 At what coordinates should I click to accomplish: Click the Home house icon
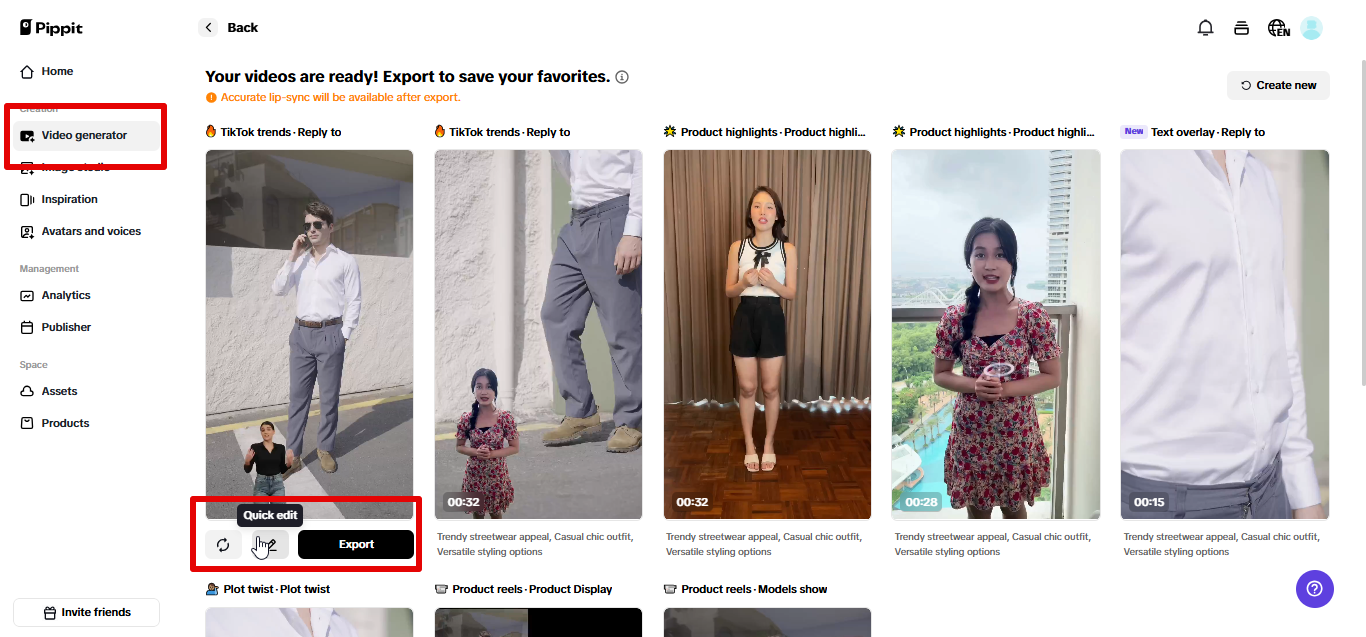[27, 71]
